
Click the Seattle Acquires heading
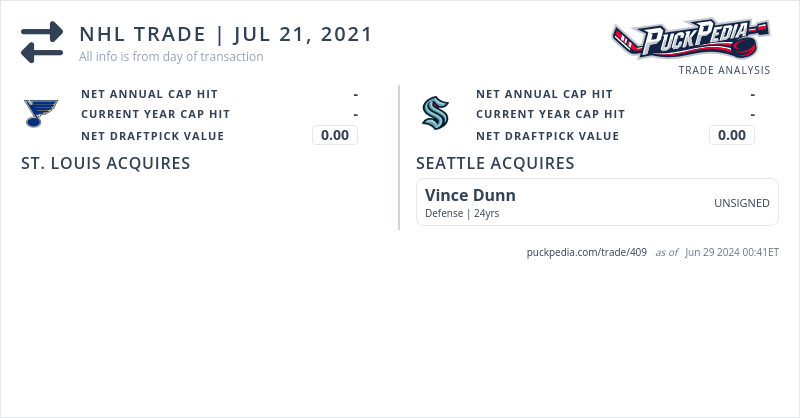tap(495, 163)
